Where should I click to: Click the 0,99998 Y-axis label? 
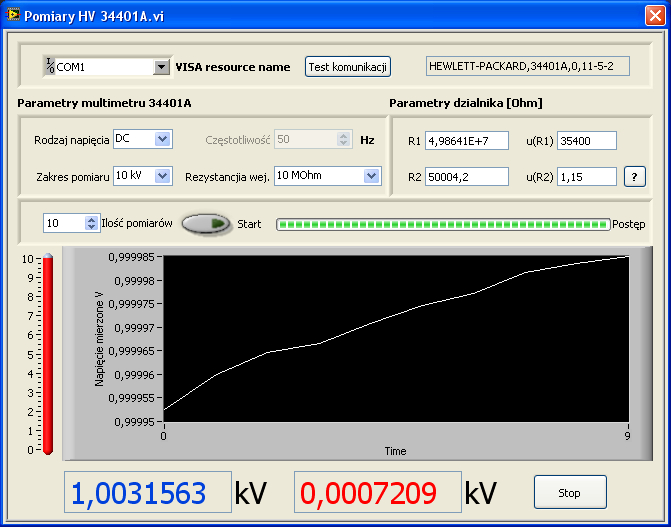coord(134,281)
